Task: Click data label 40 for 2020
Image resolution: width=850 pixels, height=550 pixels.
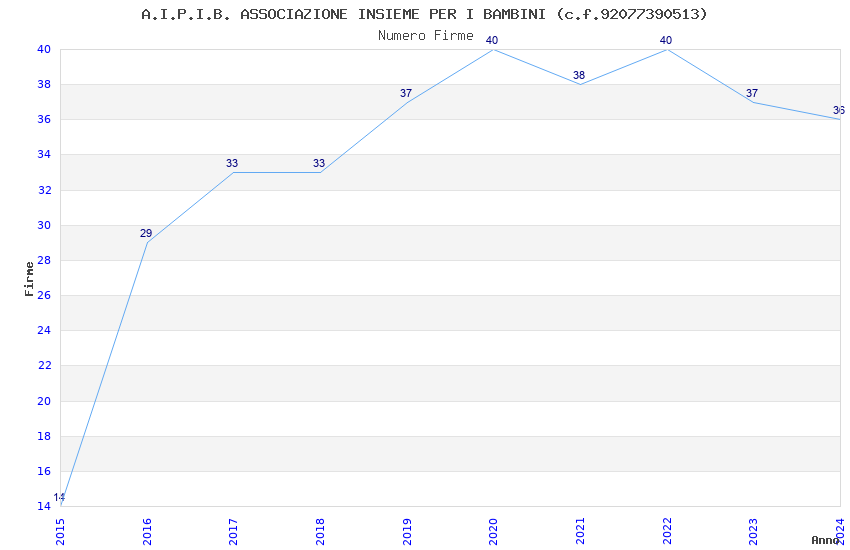Action: click(492, 41)
